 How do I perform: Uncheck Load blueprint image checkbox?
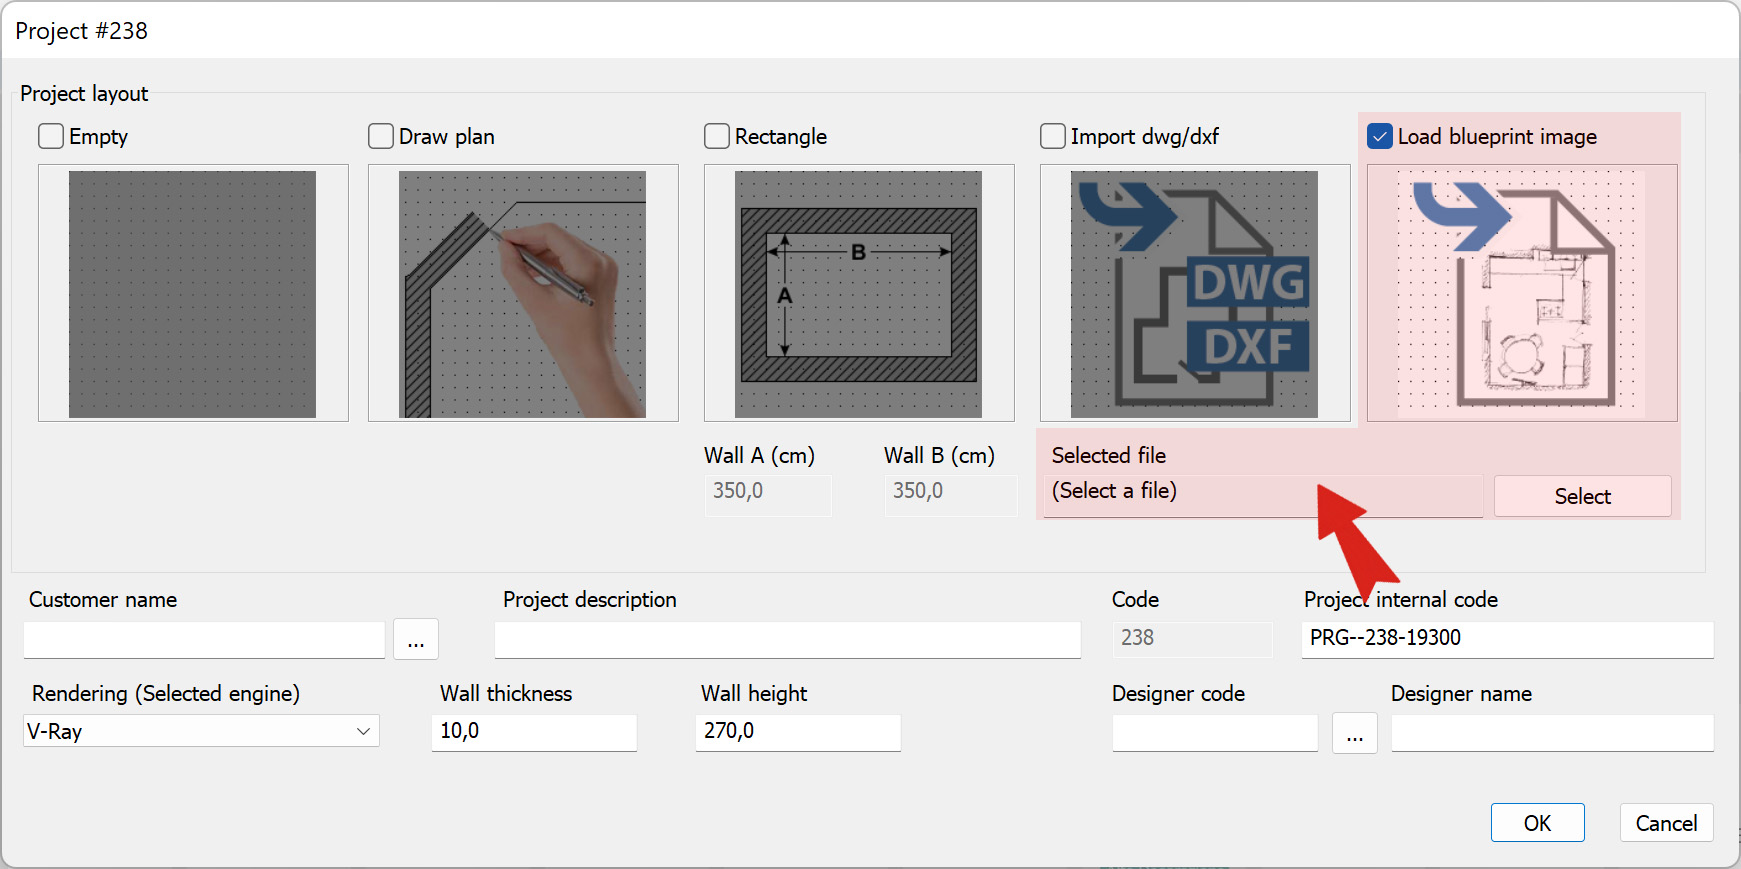(1380, 136)
